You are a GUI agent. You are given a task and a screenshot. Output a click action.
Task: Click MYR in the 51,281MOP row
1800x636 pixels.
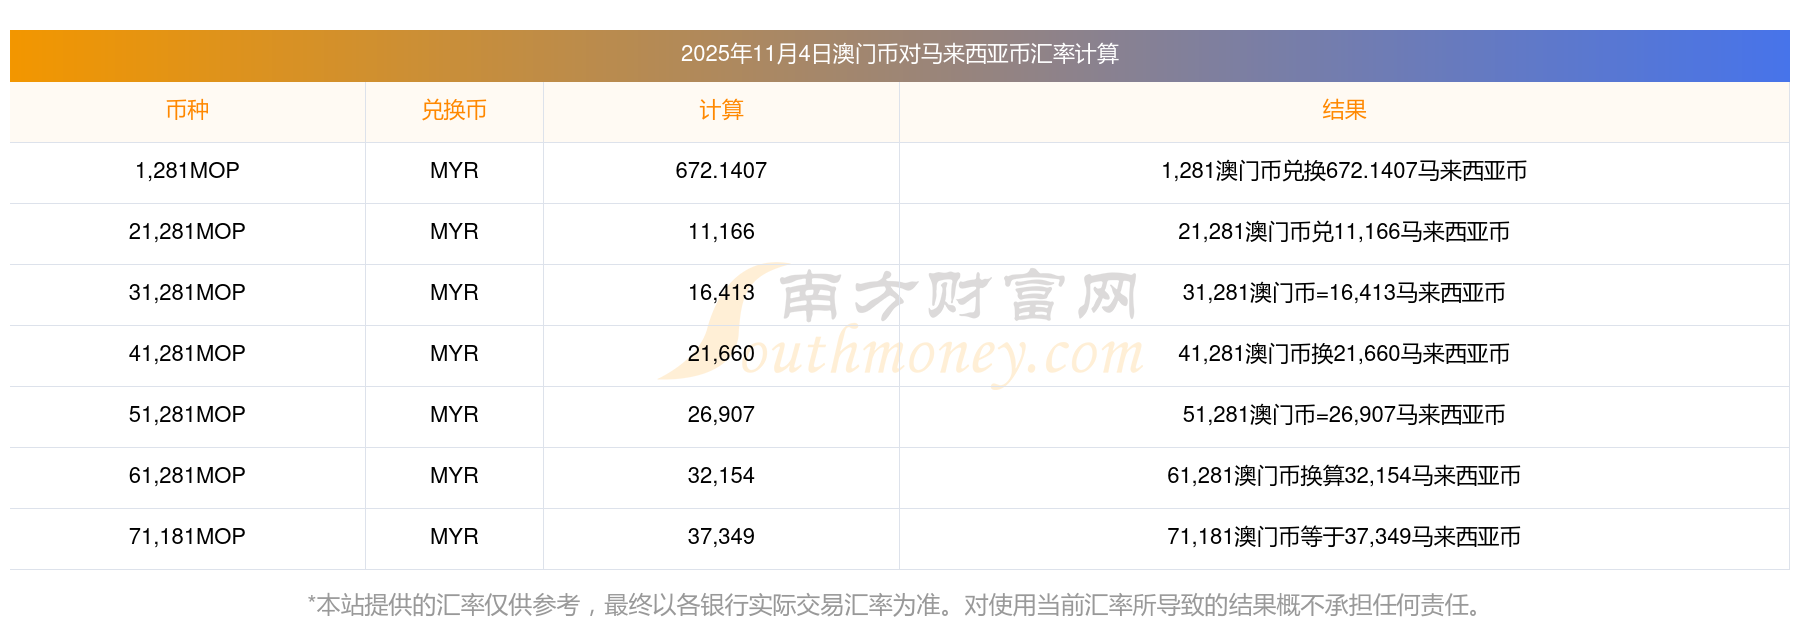(x=454, y=415)
